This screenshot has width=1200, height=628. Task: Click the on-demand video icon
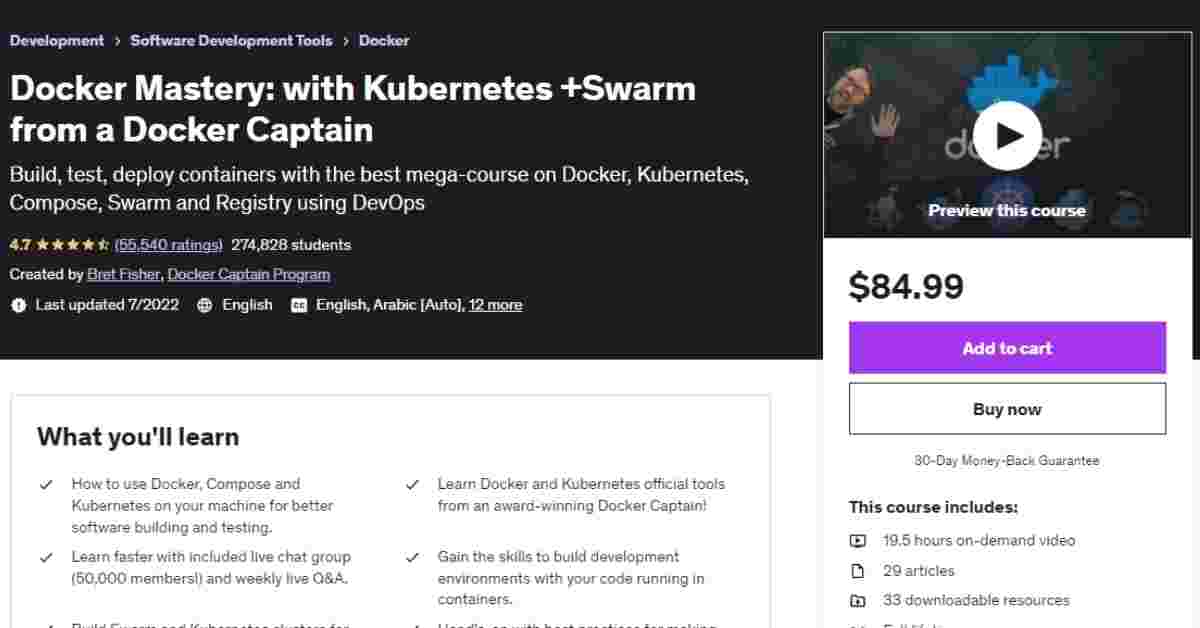858,541
